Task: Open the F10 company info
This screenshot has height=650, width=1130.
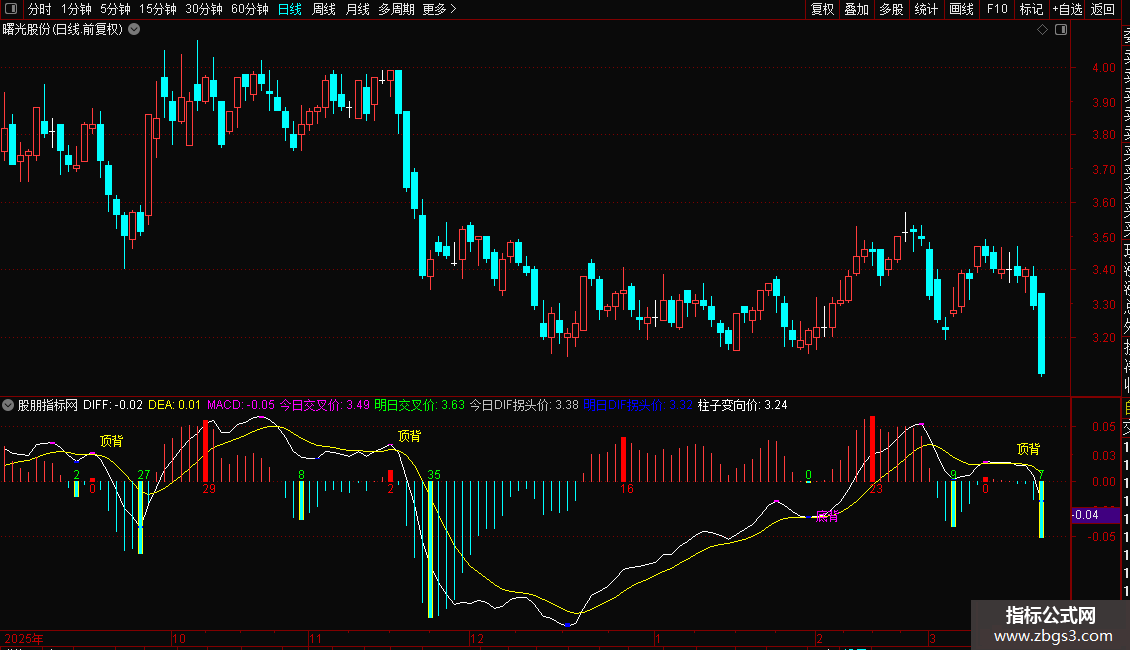Action: click(x=997, y=9)
